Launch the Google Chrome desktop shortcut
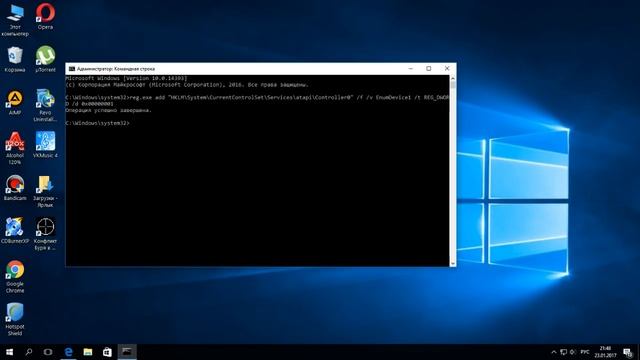This screenshot has height=360, width=640. [15, 277]
